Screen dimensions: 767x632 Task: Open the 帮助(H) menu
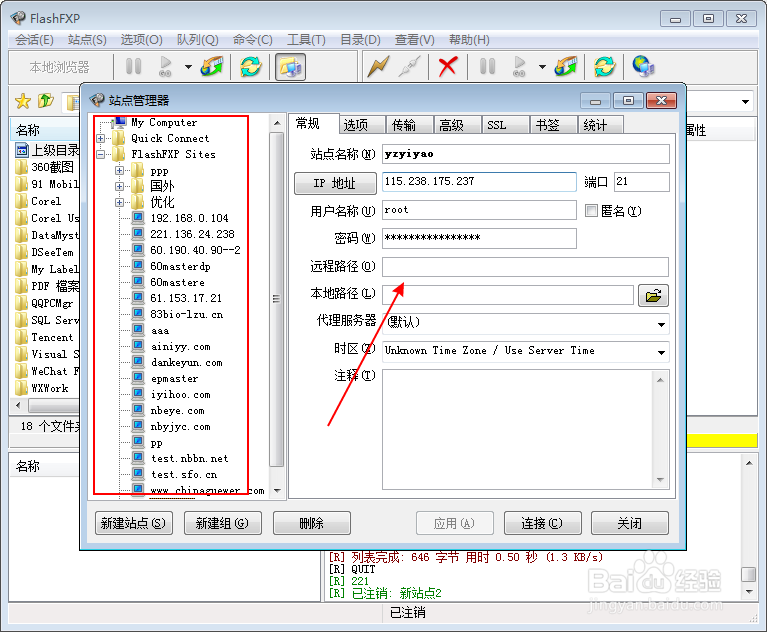[469, 40]
